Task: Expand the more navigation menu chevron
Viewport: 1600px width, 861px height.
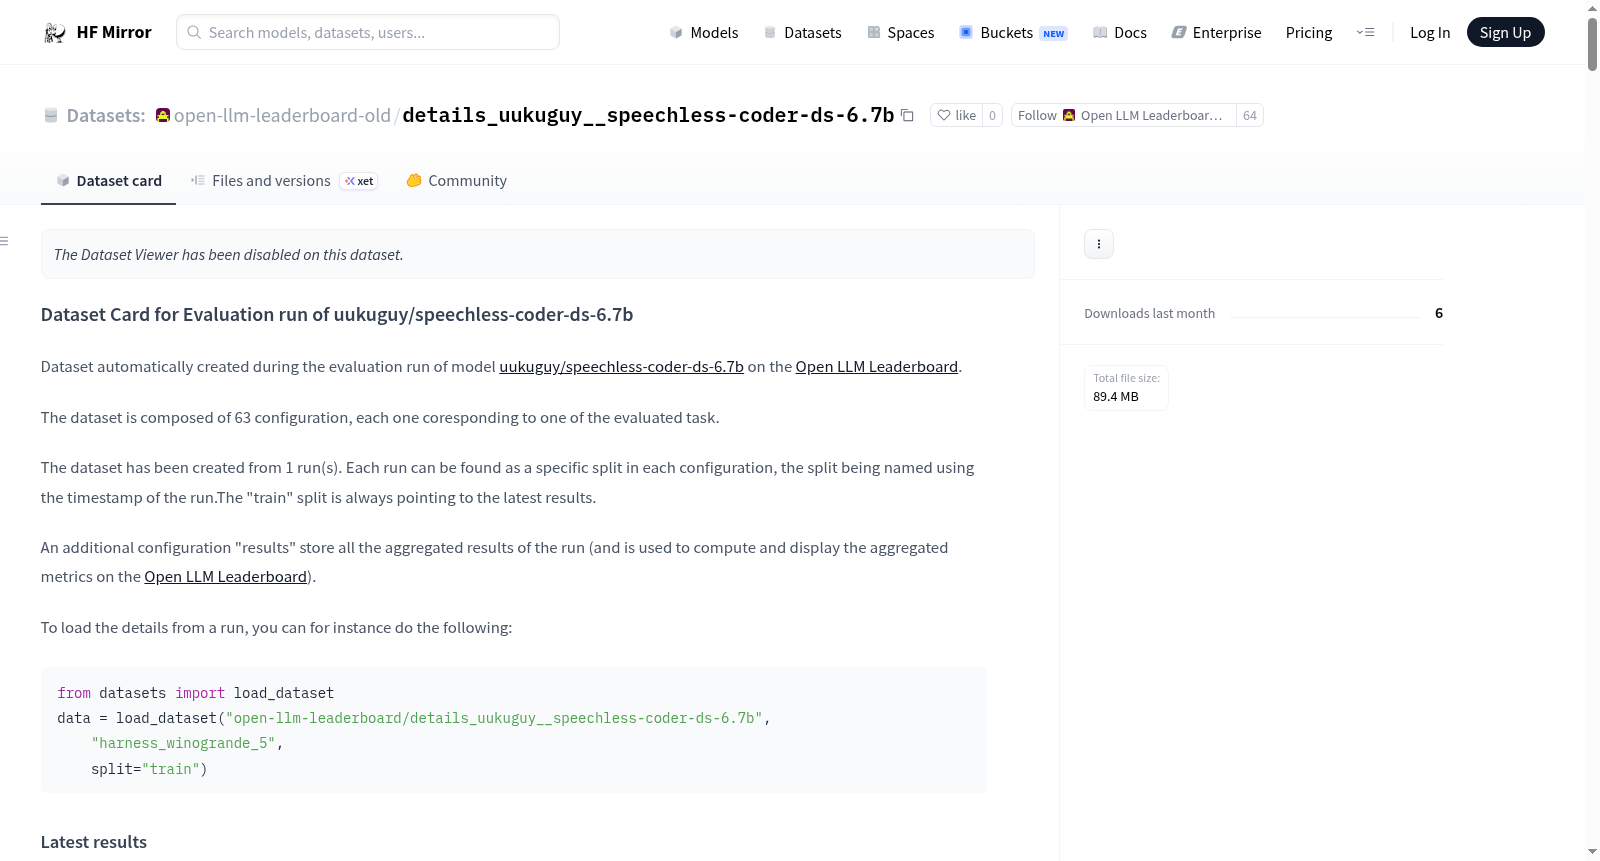Action: pos(1365,33)
